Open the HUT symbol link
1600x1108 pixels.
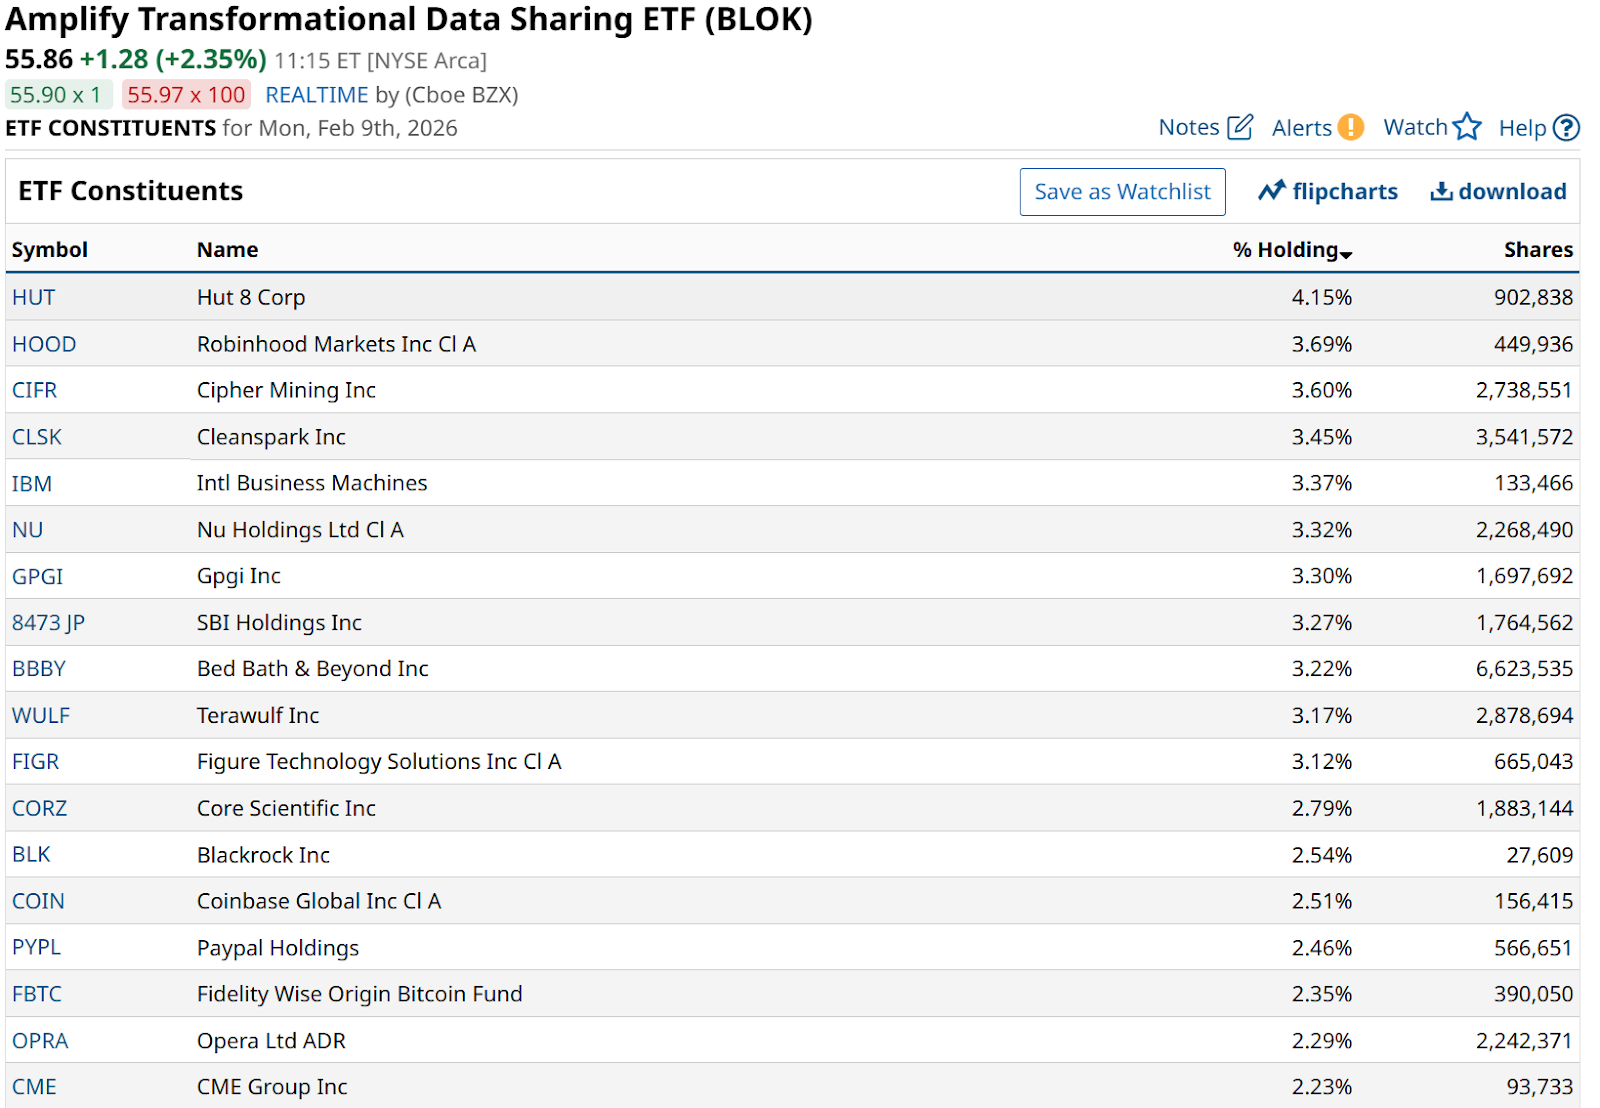click(33, 298)
